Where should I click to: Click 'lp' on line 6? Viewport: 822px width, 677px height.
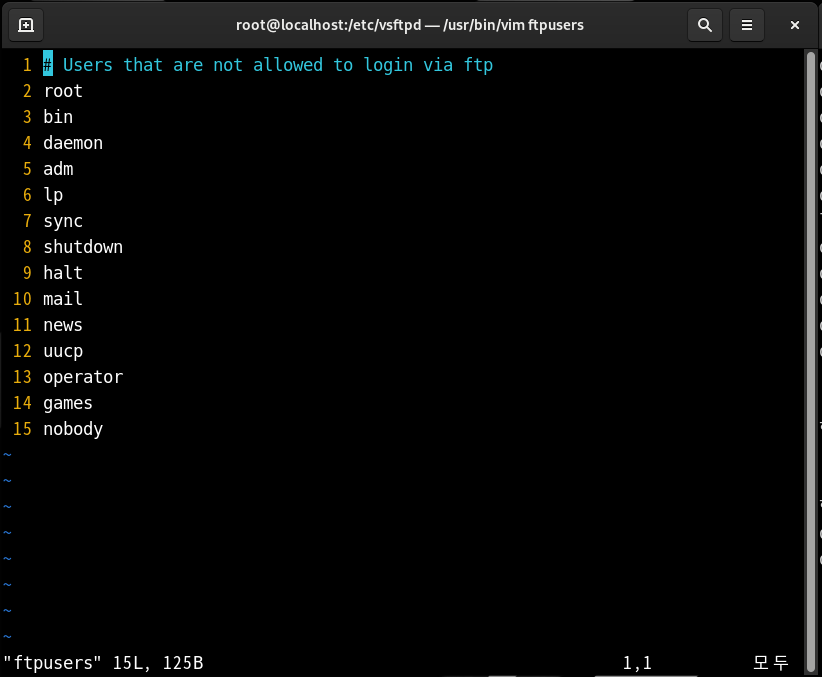53,195
